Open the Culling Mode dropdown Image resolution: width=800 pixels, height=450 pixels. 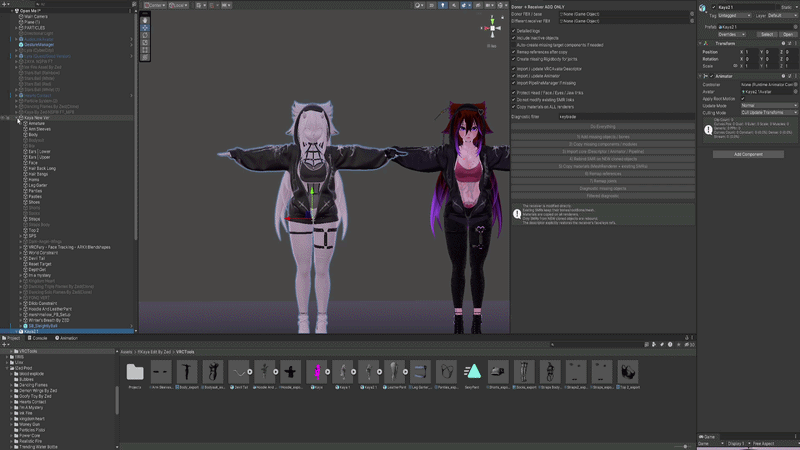point(769,113)
